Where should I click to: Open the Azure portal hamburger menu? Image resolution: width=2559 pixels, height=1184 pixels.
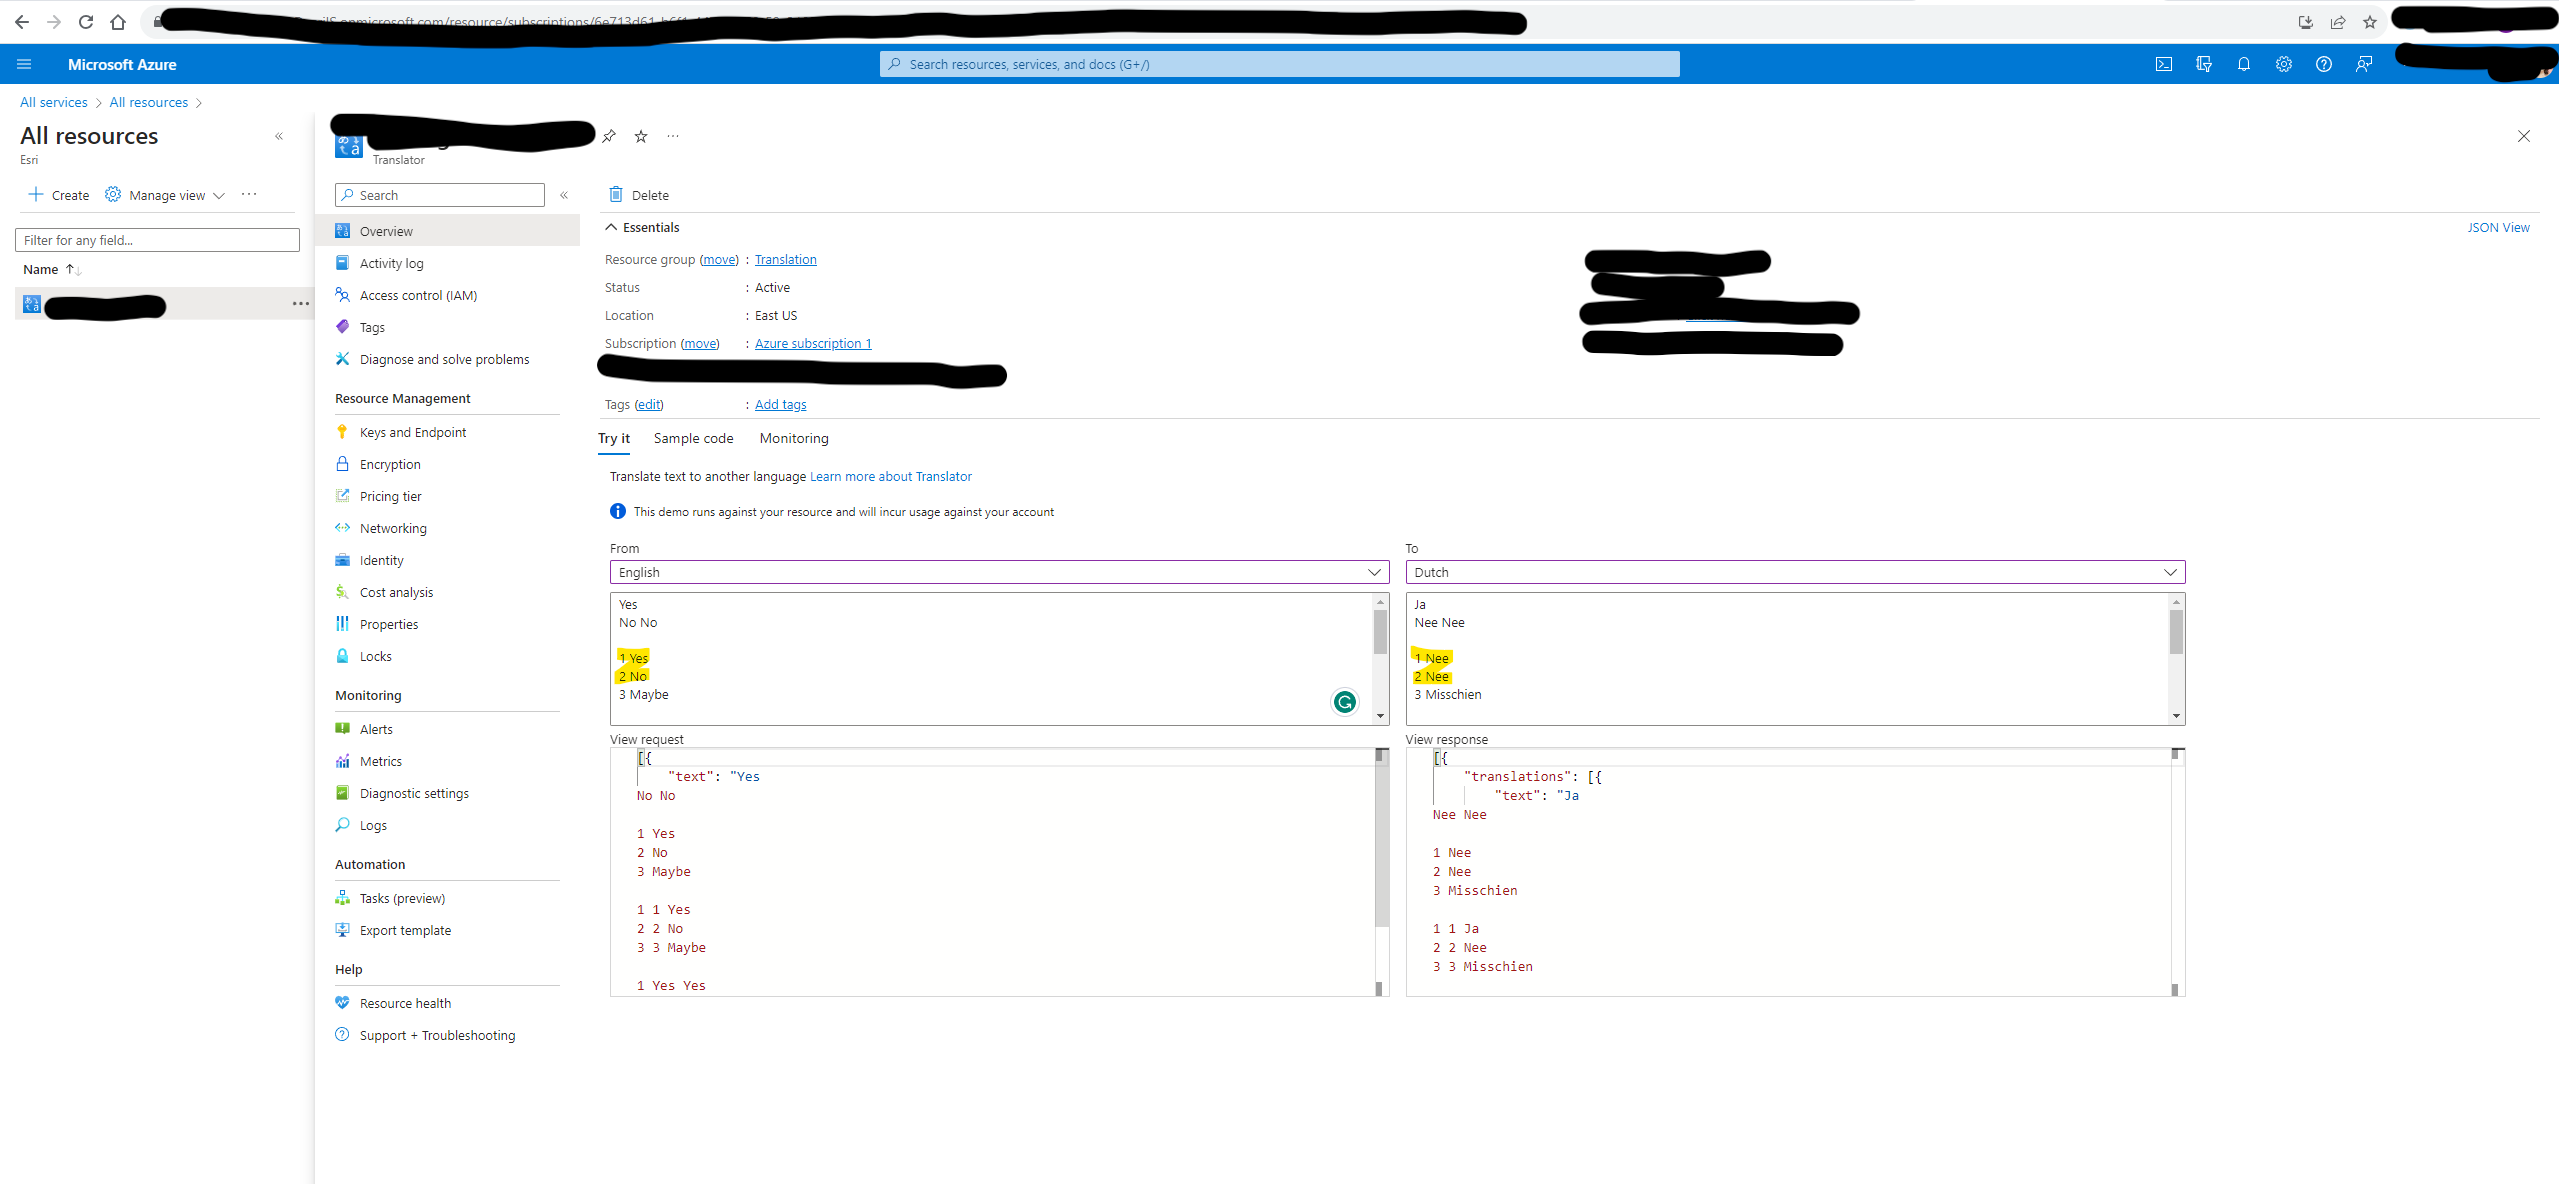(x=24, y=64)
